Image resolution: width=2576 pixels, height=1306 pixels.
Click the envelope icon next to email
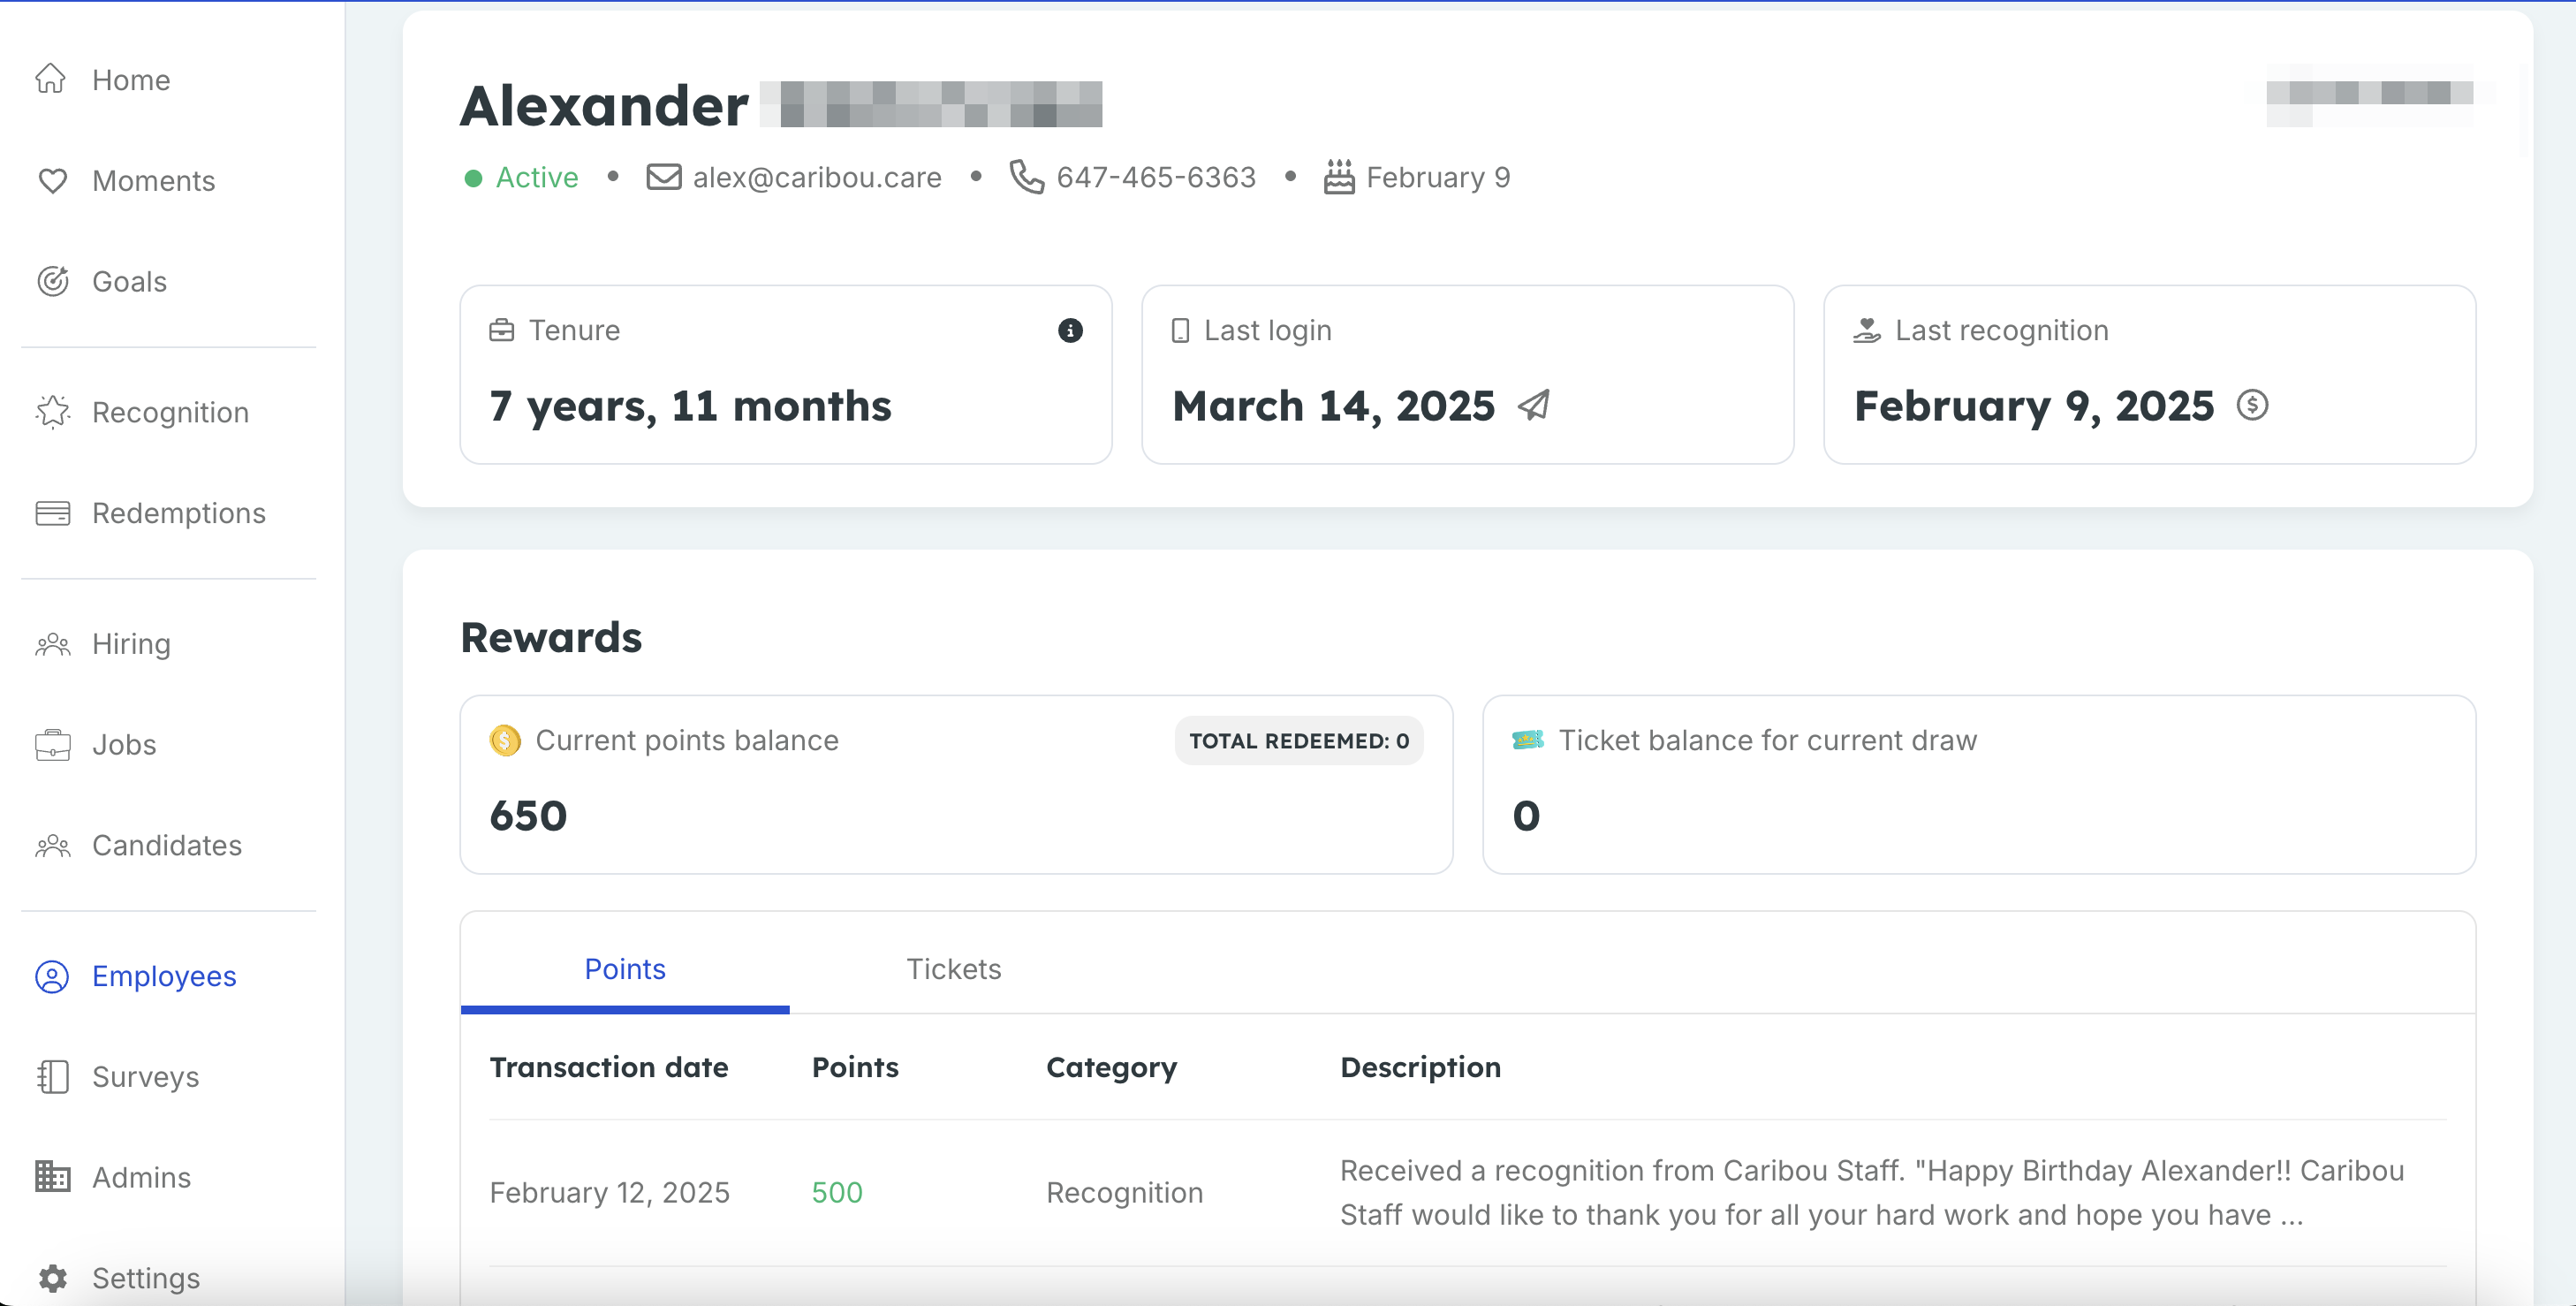point(664,177)
